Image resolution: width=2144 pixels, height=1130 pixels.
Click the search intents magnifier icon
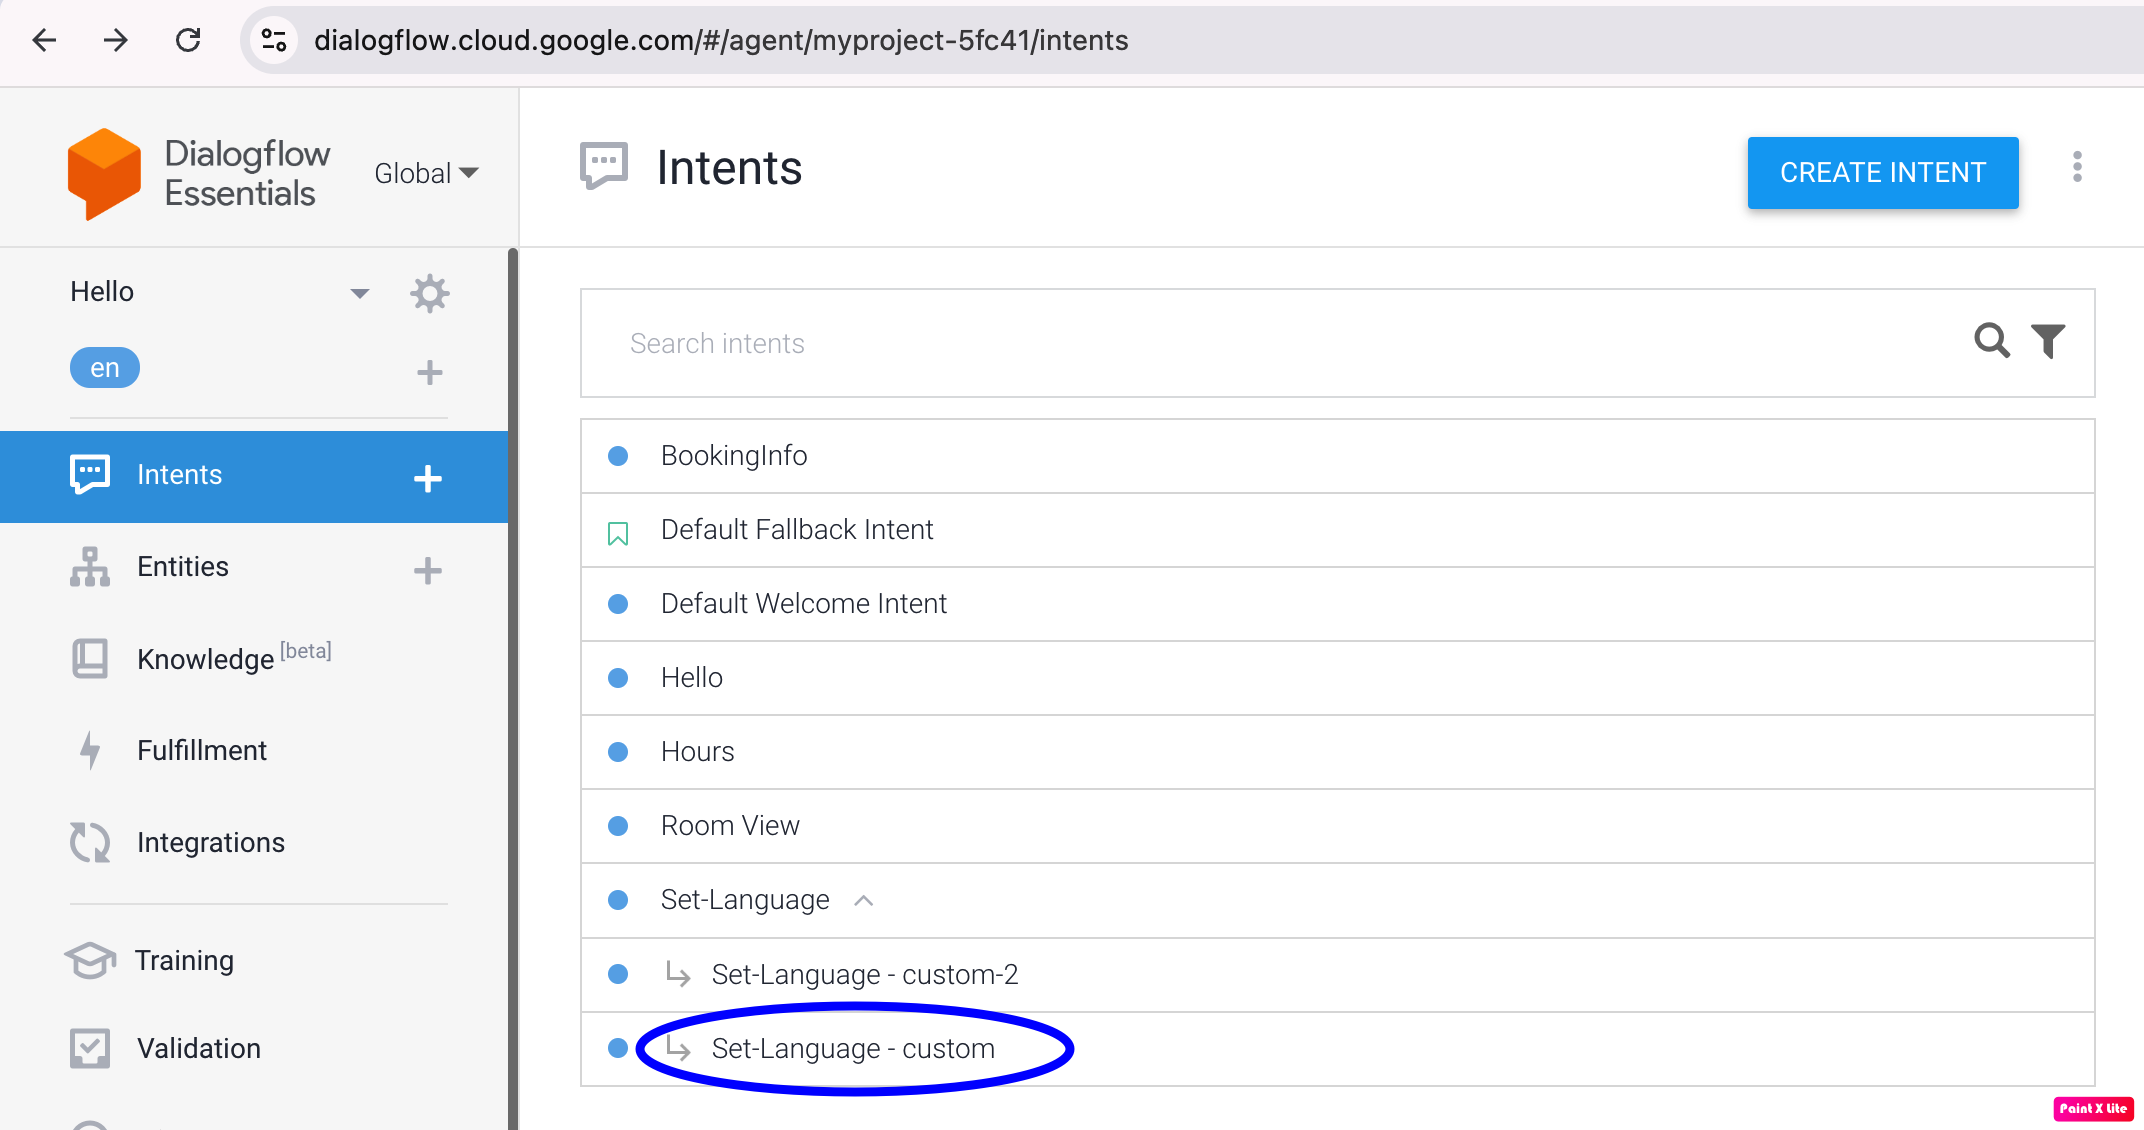(x=1992, y=341)
